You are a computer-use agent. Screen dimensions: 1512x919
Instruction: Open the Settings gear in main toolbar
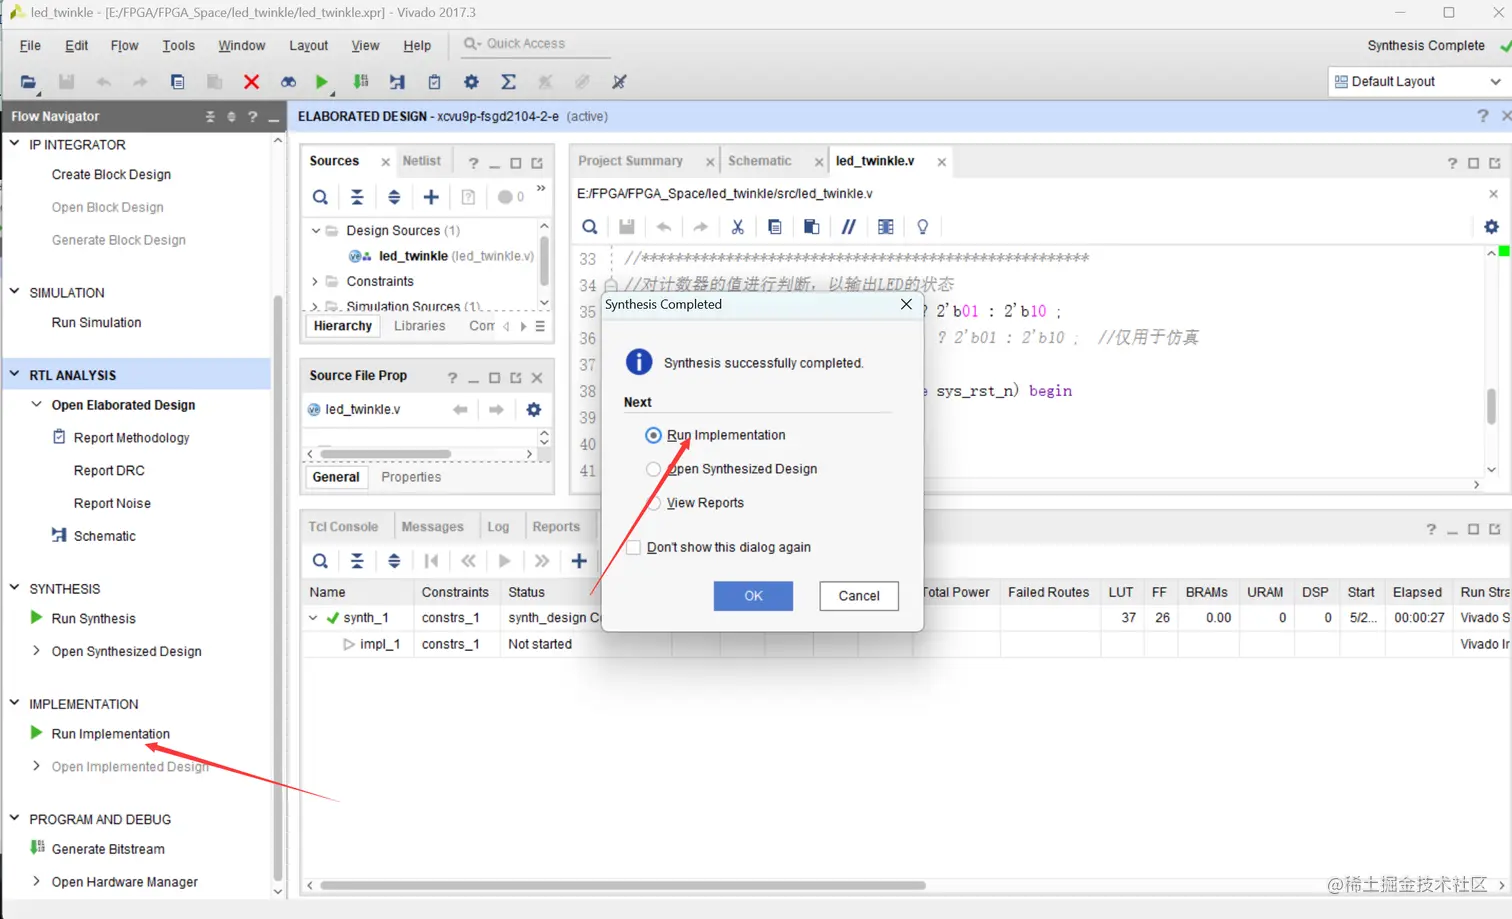[471, 82]
